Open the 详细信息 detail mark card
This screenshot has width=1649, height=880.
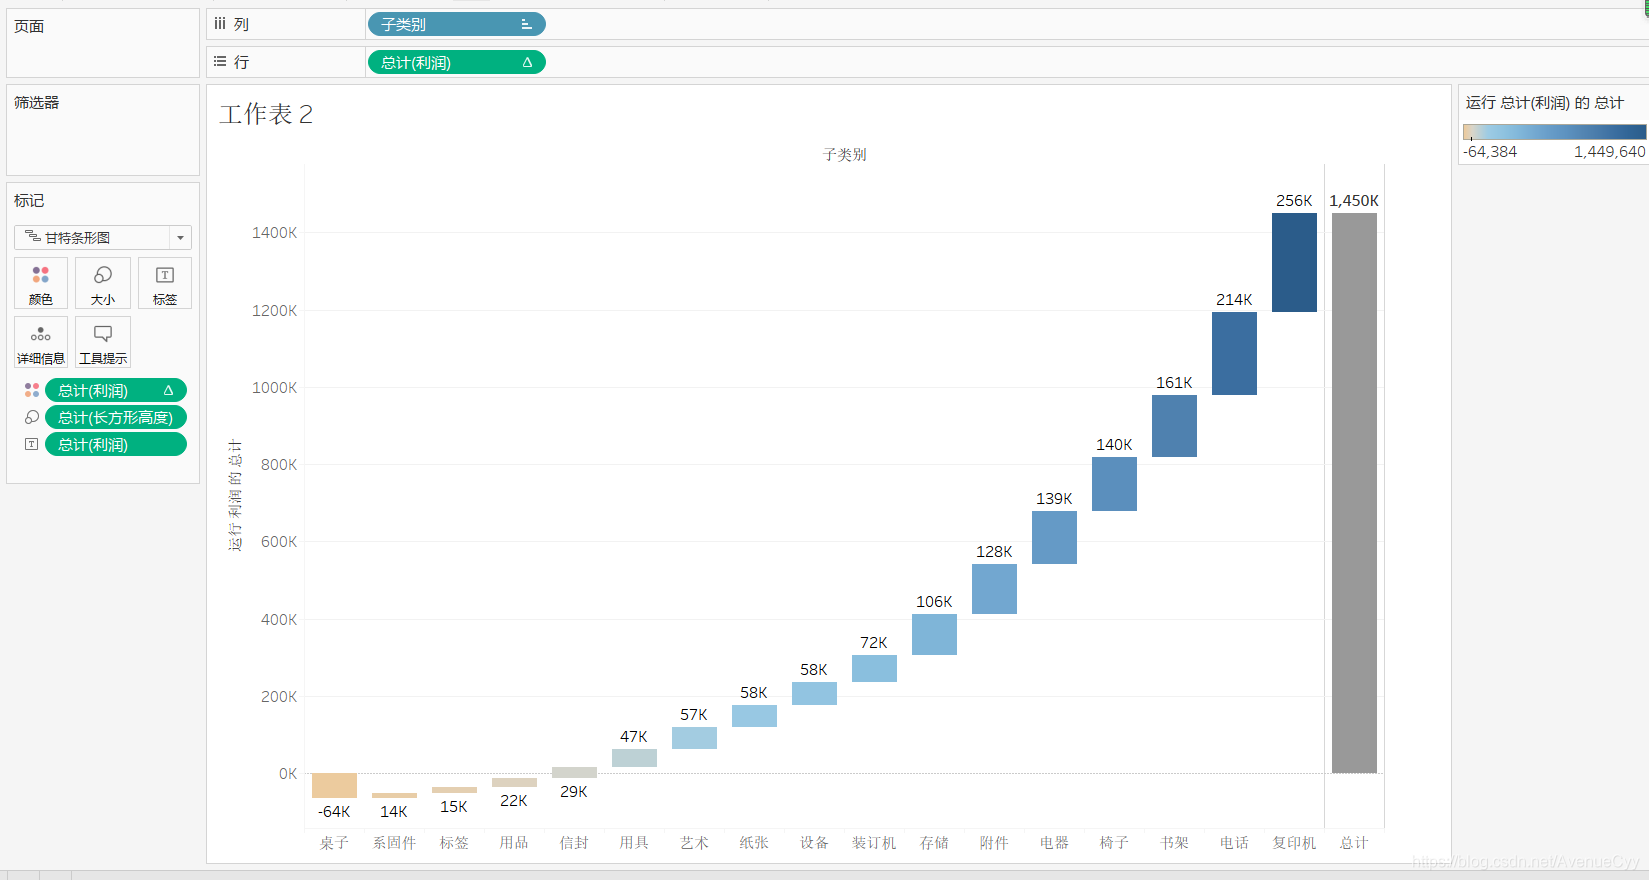(x=41, y=342)
